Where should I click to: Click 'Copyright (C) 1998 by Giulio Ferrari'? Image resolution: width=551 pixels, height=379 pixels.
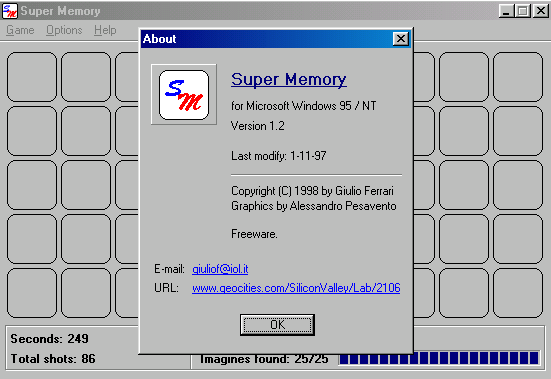click(312, 191)
